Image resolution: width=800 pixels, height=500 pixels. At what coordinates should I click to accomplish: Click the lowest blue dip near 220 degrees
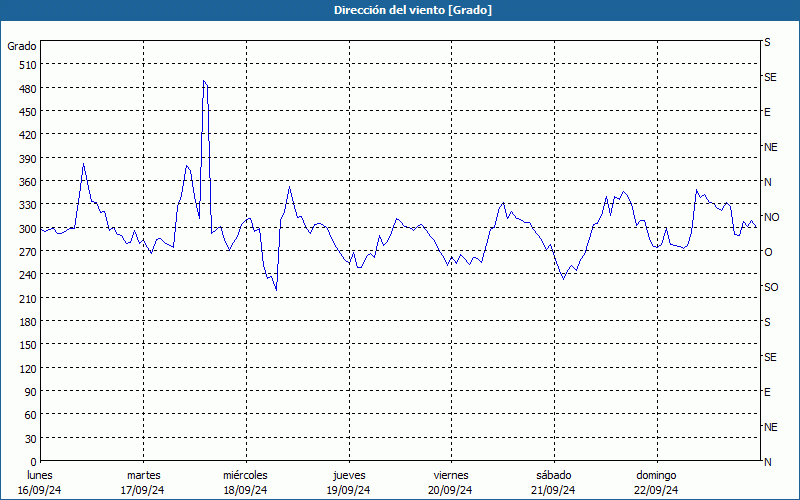click(276, 290)
